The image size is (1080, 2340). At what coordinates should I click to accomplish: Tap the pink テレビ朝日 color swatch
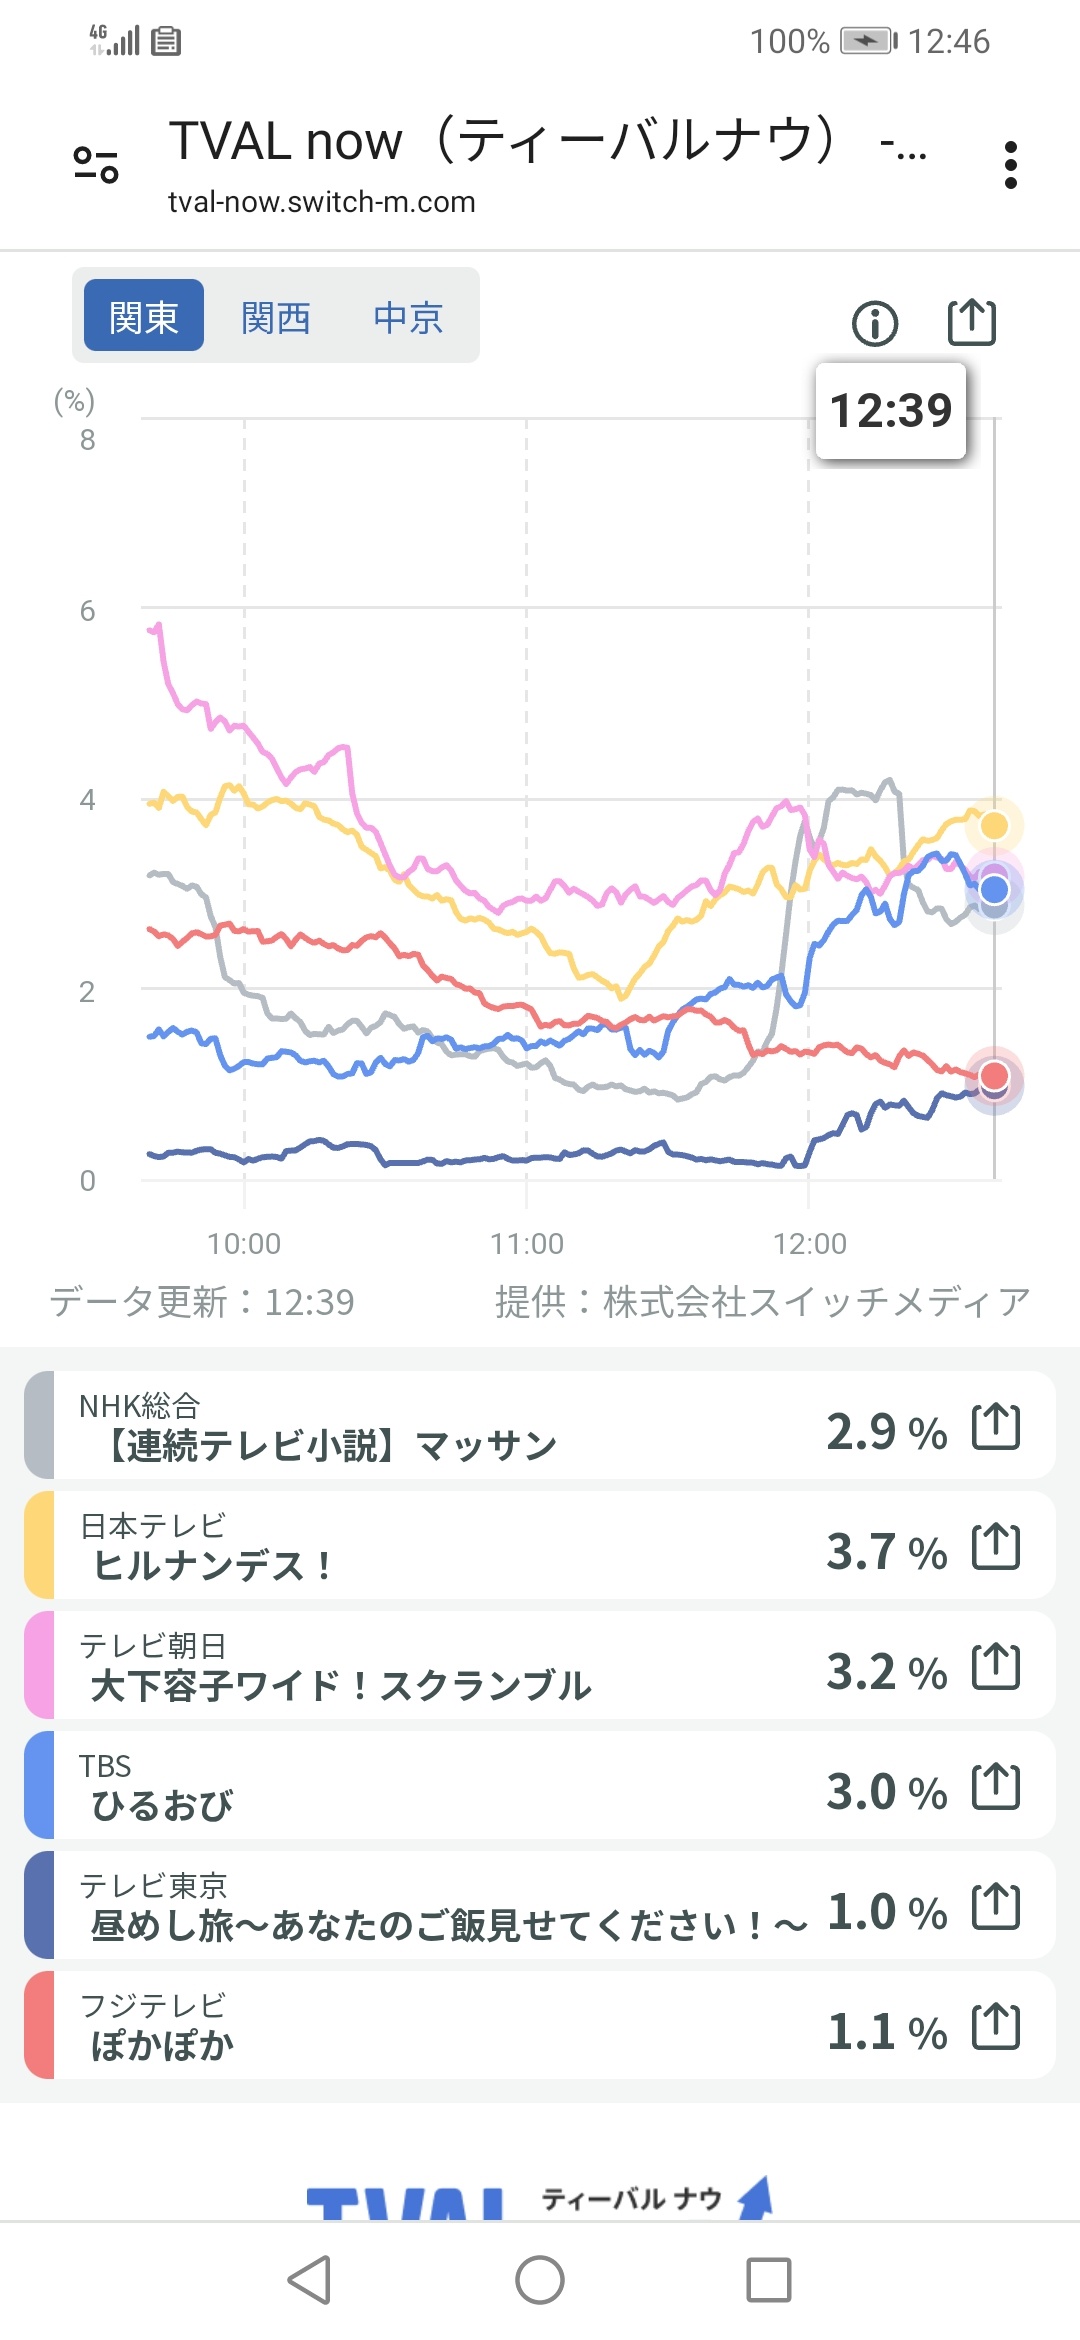pyautogui.click(x=40, y=1666)
